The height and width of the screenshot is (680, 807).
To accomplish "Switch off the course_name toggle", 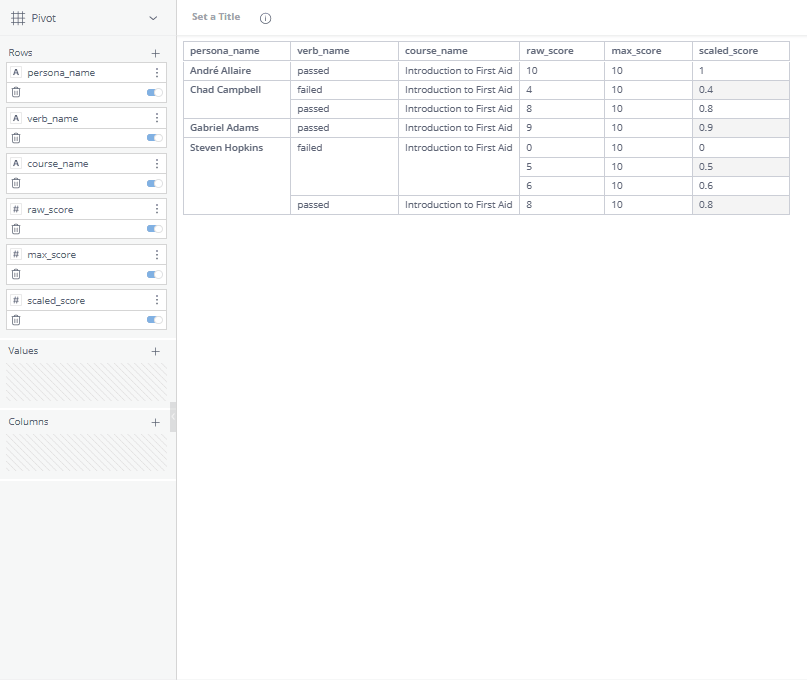I will pyautogui.click(x=154, y=183).
